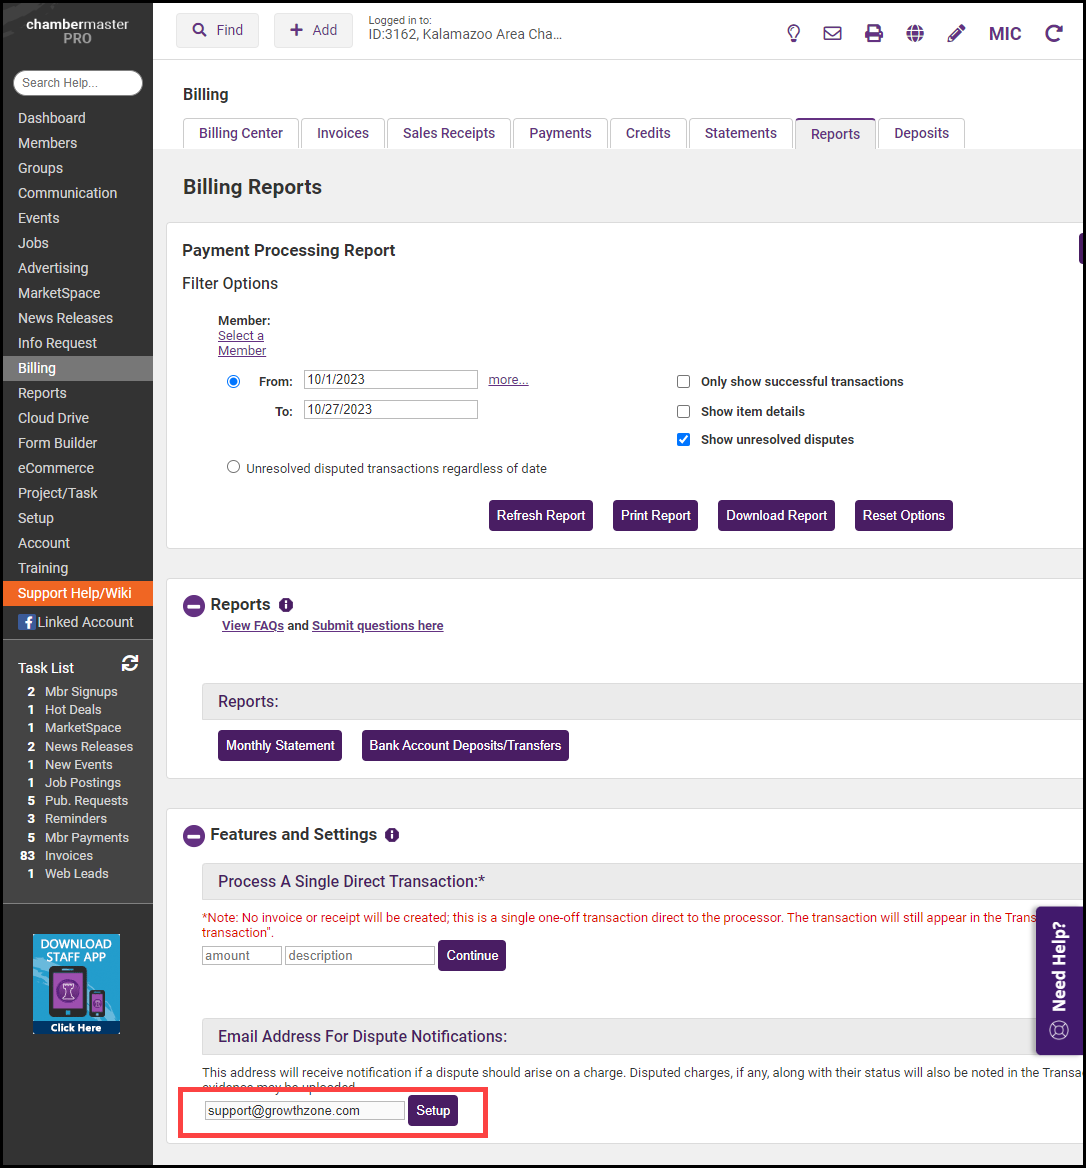This screenshot has width=1086, height=1168.
Task: Click Download Report
Action: pyautogui.click(x=776, y=515)
